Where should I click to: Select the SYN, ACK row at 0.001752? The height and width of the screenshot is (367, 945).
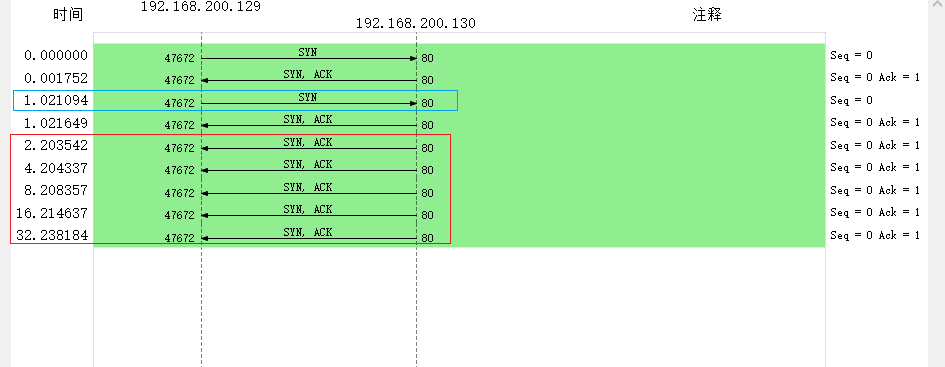(x=459, y=77)
